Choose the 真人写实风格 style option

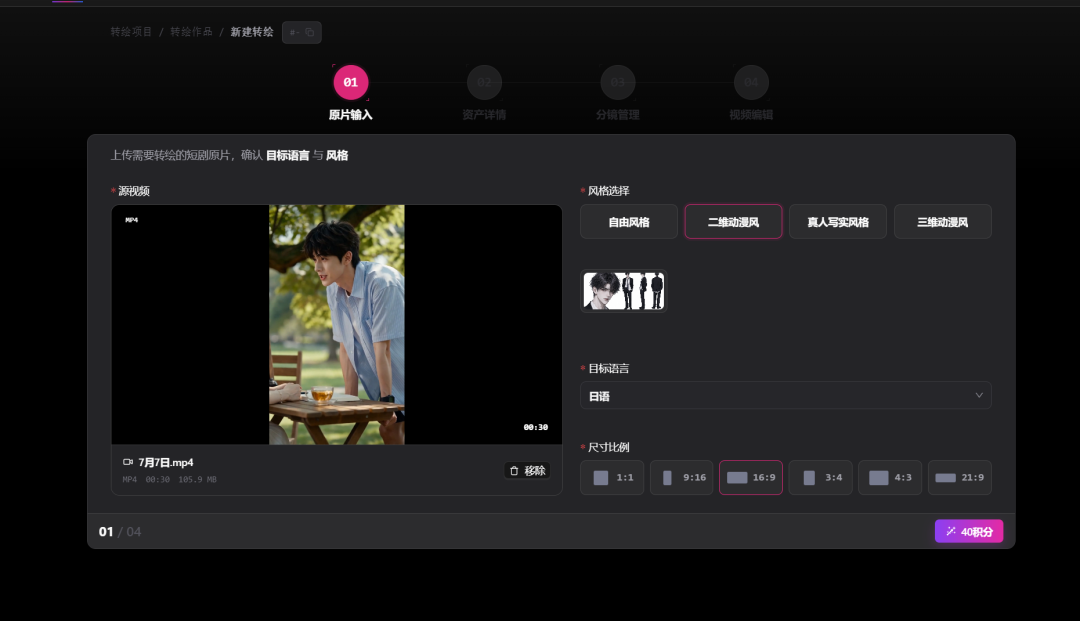coord(838,222)
